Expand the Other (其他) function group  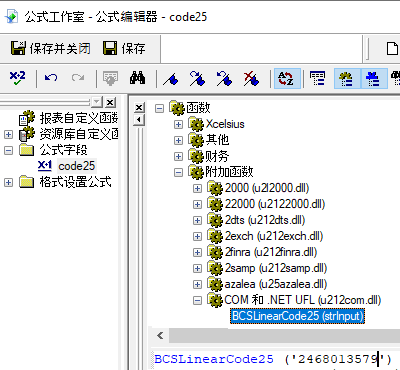click(x=178, y=140)
